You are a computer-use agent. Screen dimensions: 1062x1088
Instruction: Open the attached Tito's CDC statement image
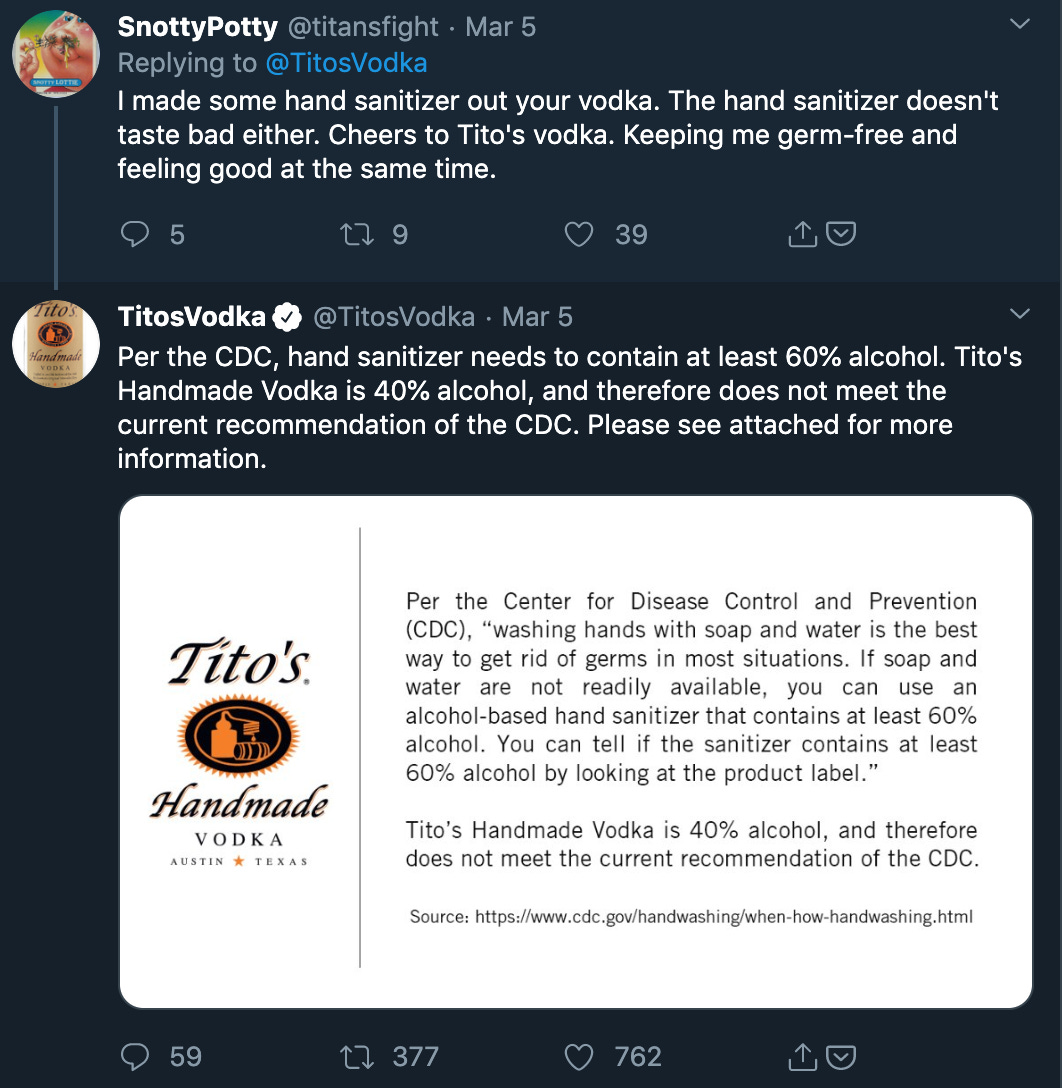coord(576,751)
